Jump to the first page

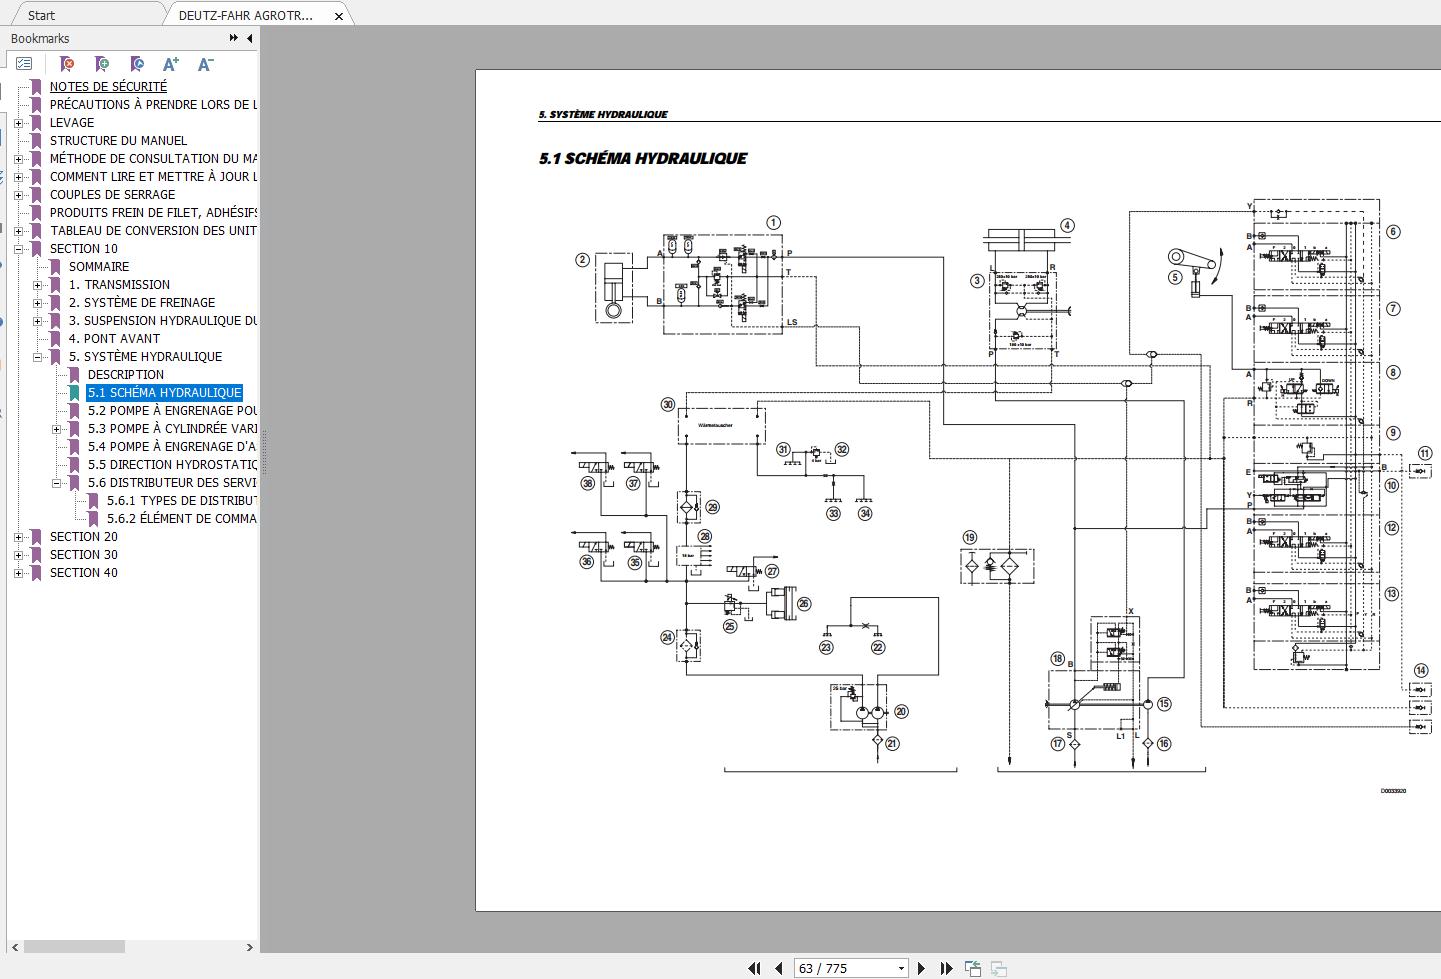(755, 968)
